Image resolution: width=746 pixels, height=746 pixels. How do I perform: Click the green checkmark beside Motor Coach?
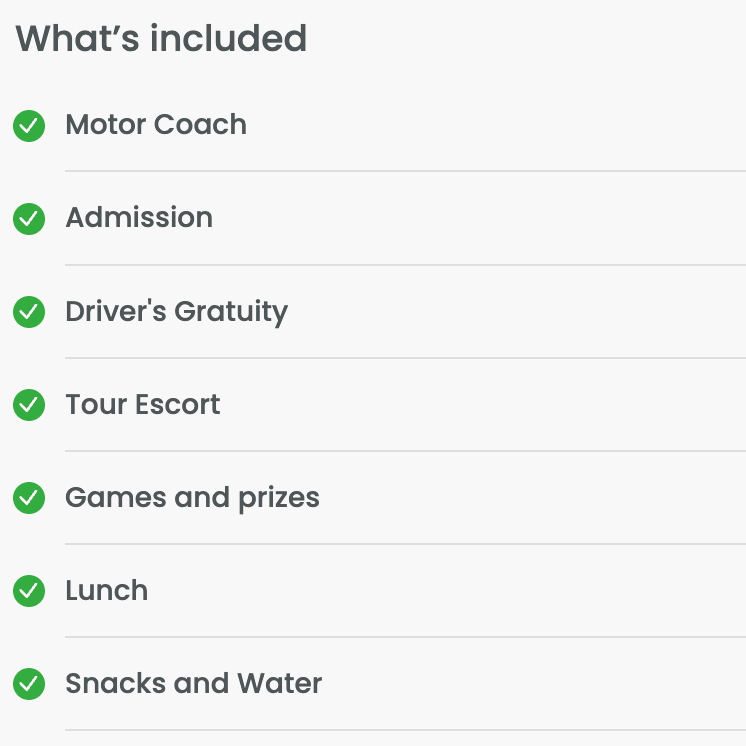[29, 126]
